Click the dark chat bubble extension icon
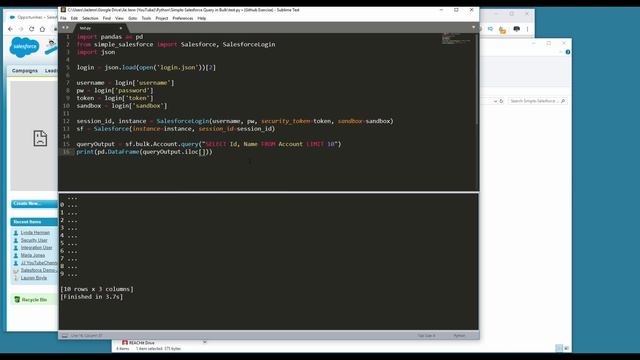 (516, 29)
